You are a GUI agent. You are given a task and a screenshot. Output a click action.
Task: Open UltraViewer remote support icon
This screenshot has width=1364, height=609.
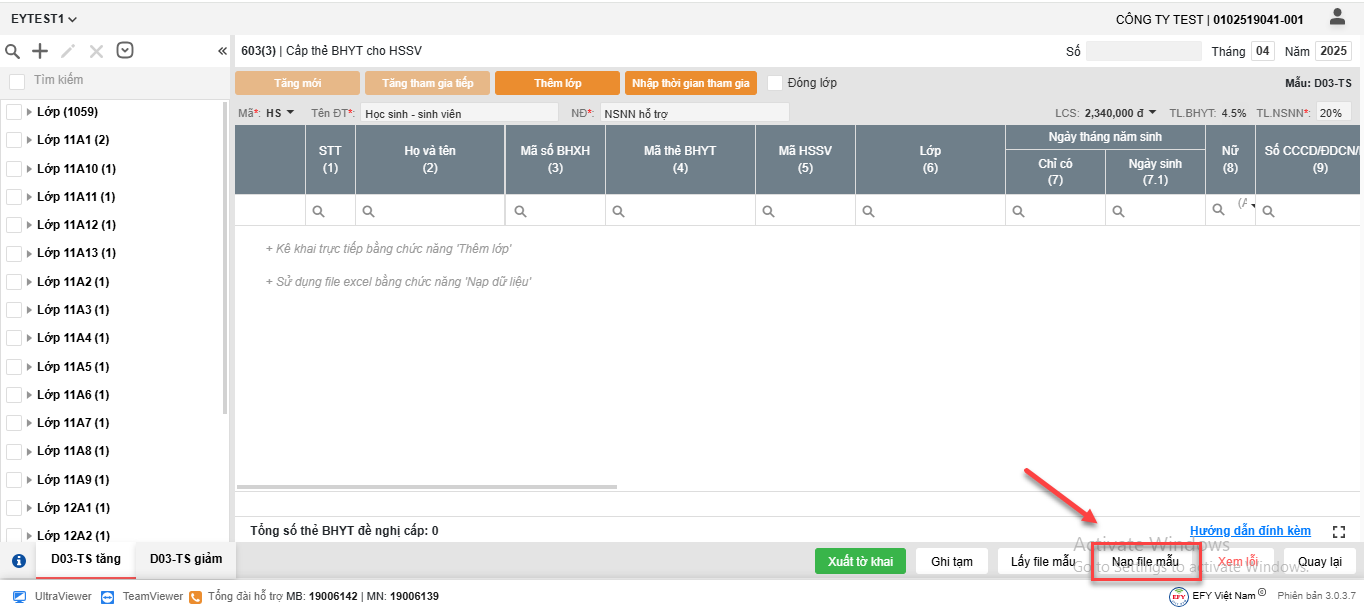(x=20, y=596)
